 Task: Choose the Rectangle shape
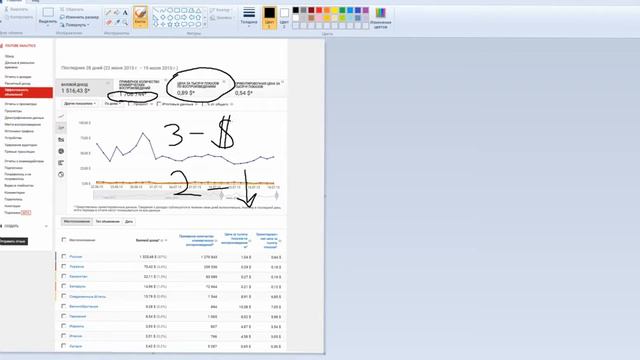(177, 10)
